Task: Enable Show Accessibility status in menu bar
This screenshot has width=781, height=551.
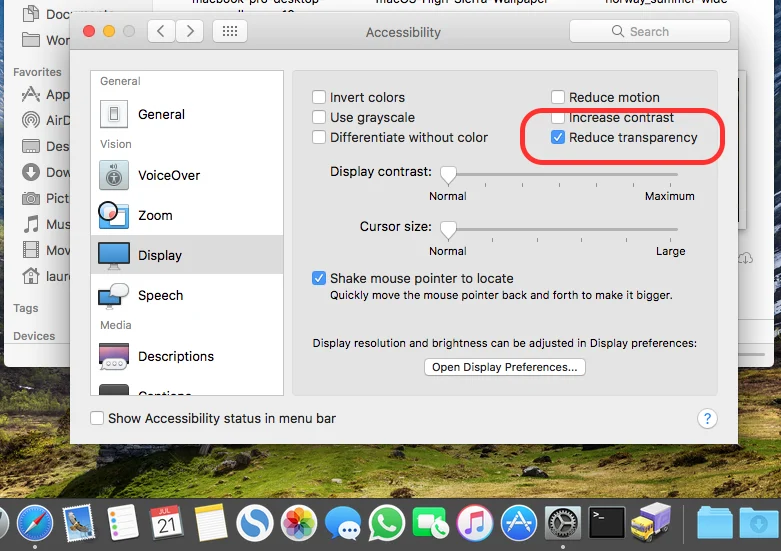Action: [97, 418]
